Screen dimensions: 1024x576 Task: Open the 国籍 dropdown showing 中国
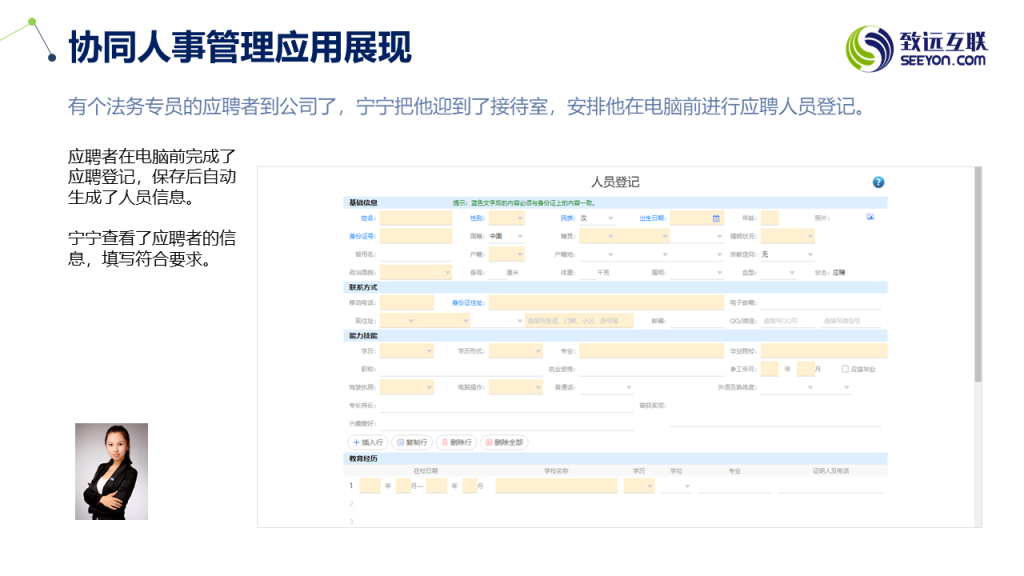click(506, 236)
